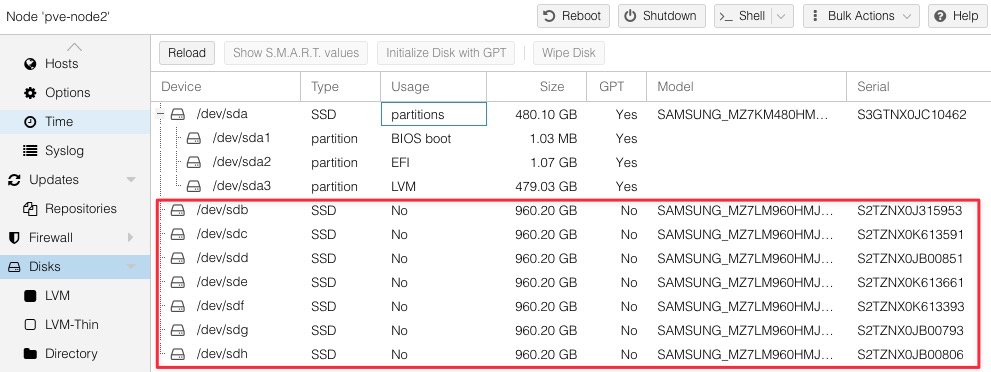991x372 pixels.
Task: Click the LVM-Thin outline square icon
Action: click(30, 325)
